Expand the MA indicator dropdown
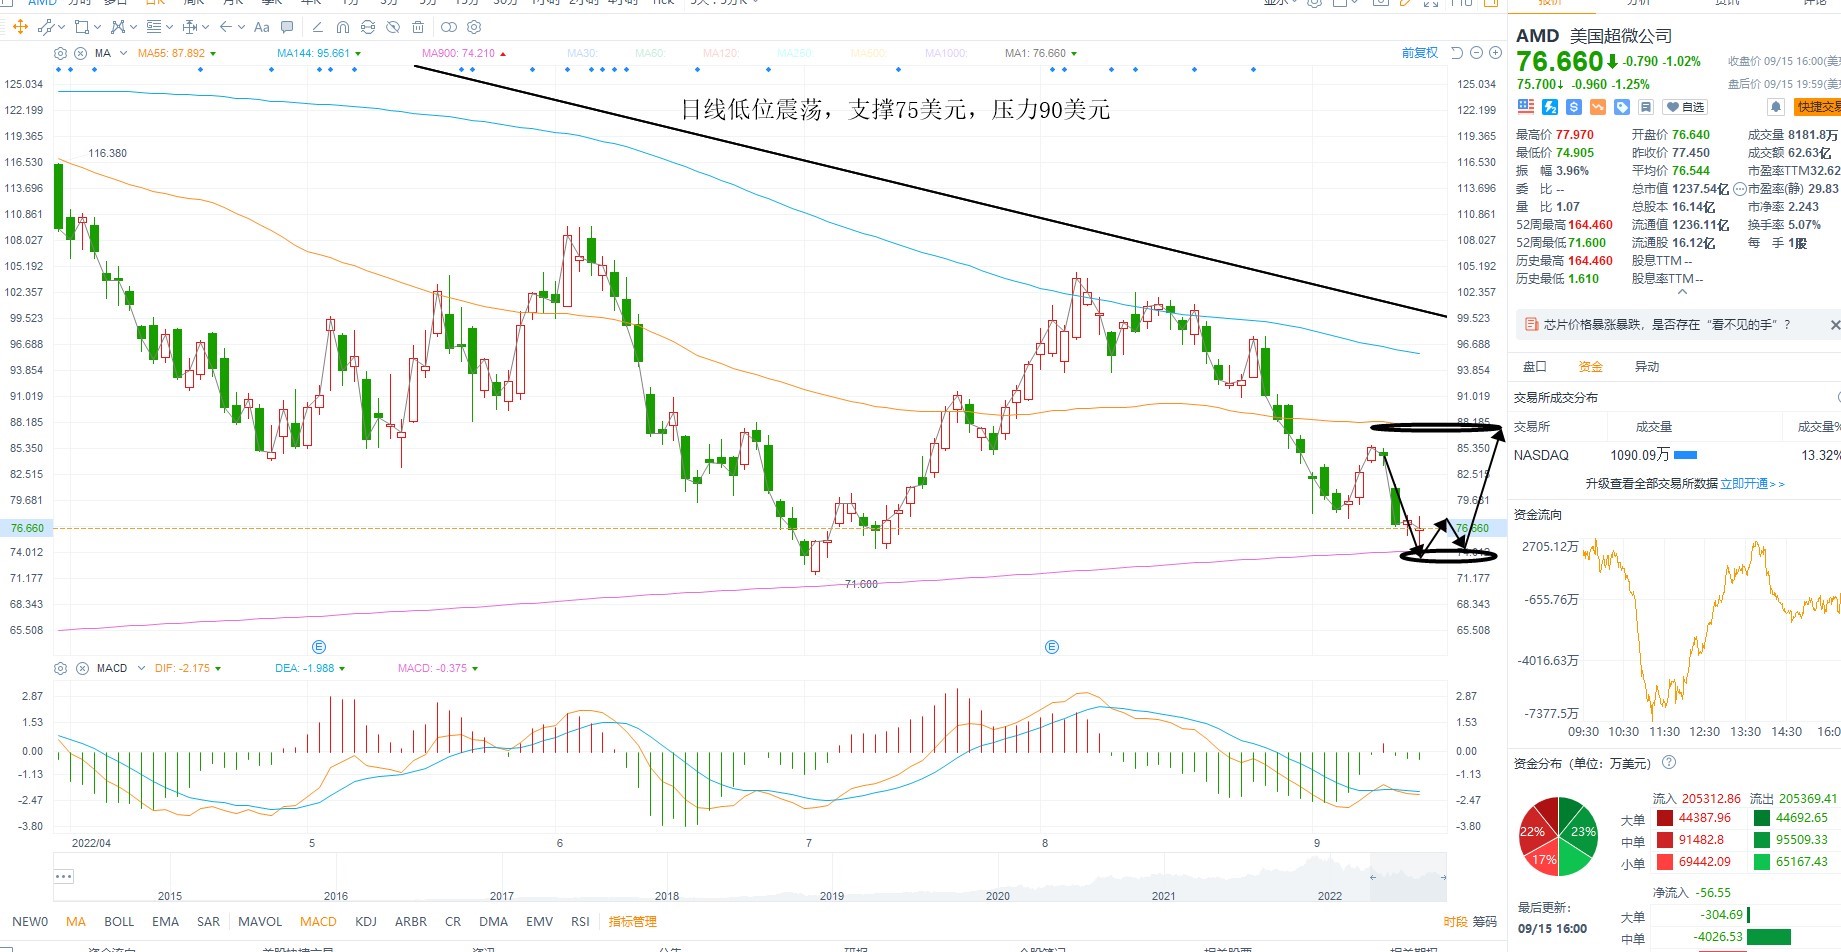This screenshot has width=1841, height=952. click(123, 53)
